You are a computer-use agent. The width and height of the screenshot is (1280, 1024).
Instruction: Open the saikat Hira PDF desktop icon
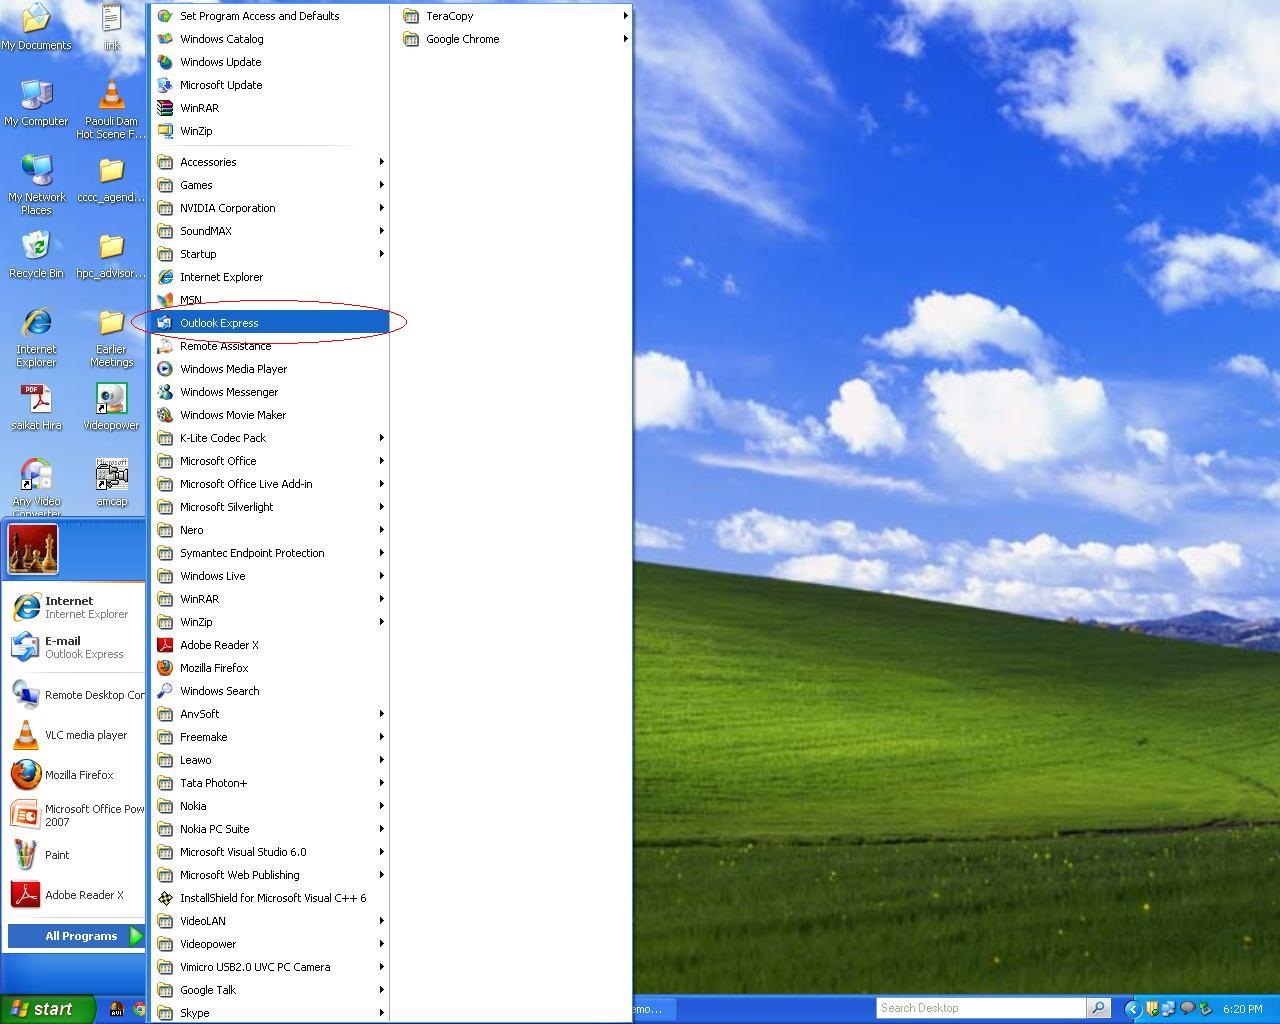point(36,398)
